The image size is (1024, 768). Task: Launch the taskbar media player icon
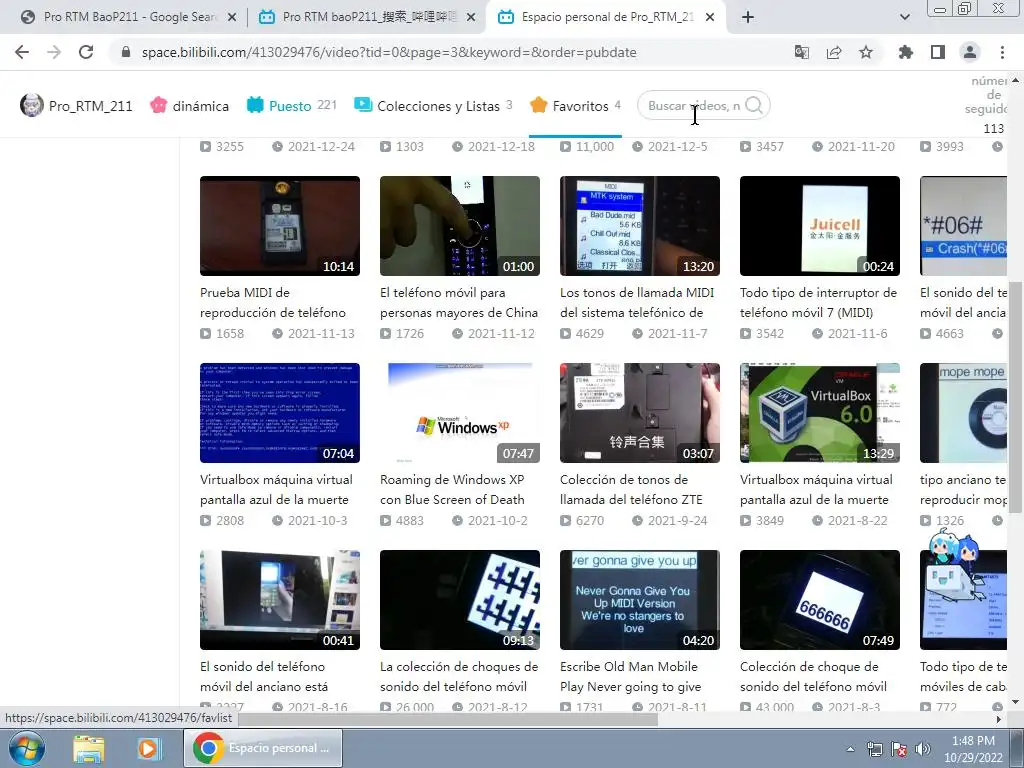click(x=148, y=748)
